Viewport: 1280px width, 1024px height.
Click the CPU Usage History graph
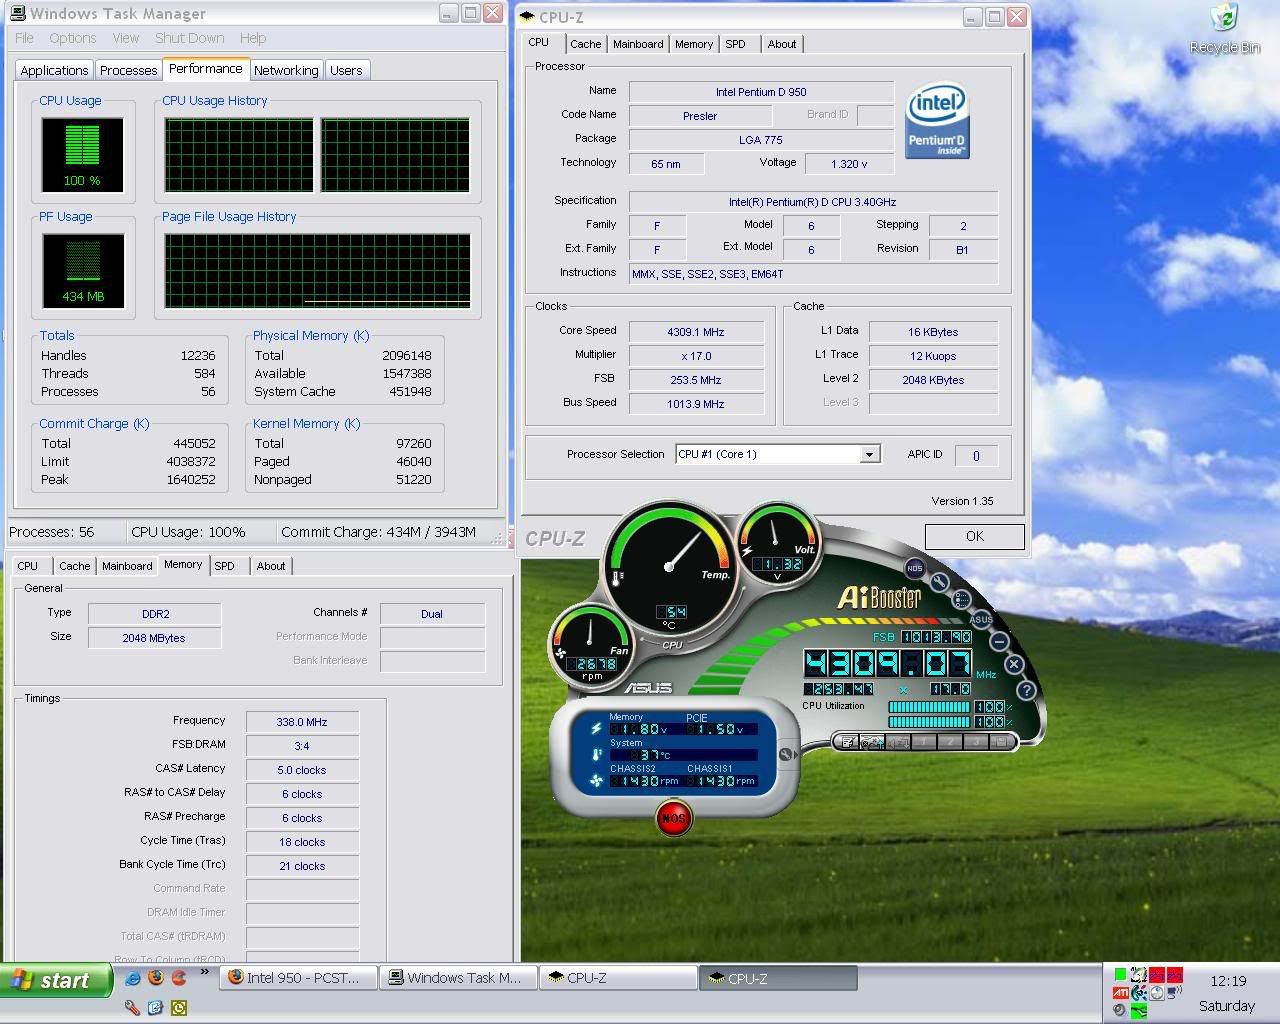point(317,155)
